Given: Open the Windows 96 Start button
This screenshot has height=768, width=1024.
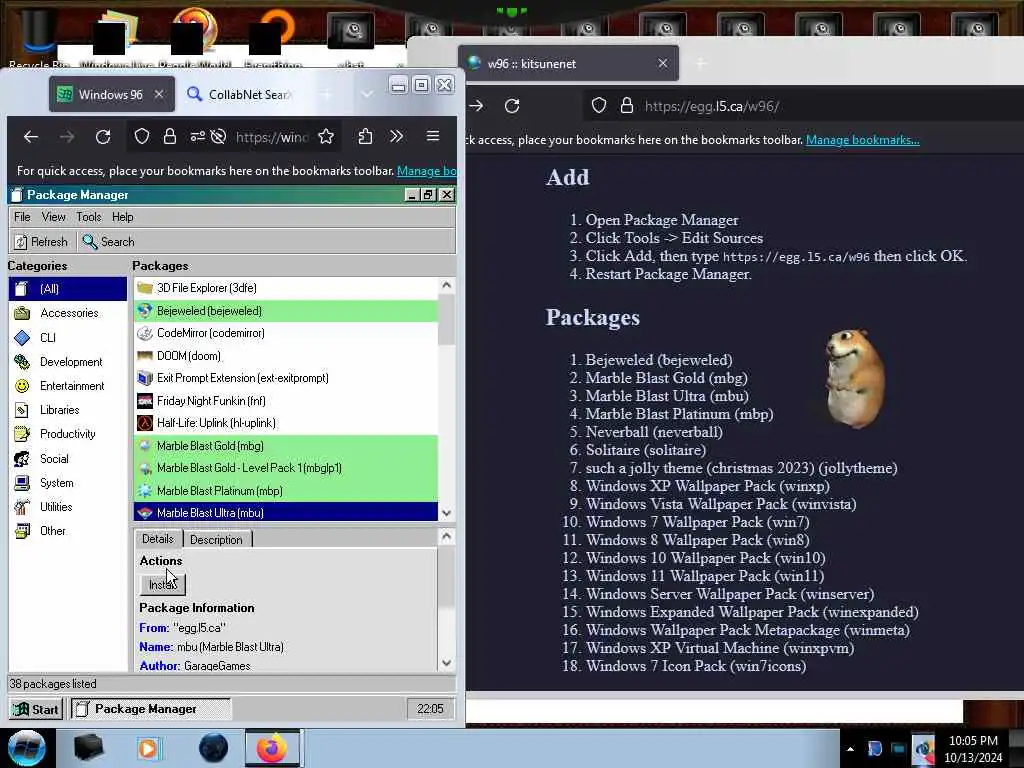Looking at the screenshot, I should tap(37, 709).
